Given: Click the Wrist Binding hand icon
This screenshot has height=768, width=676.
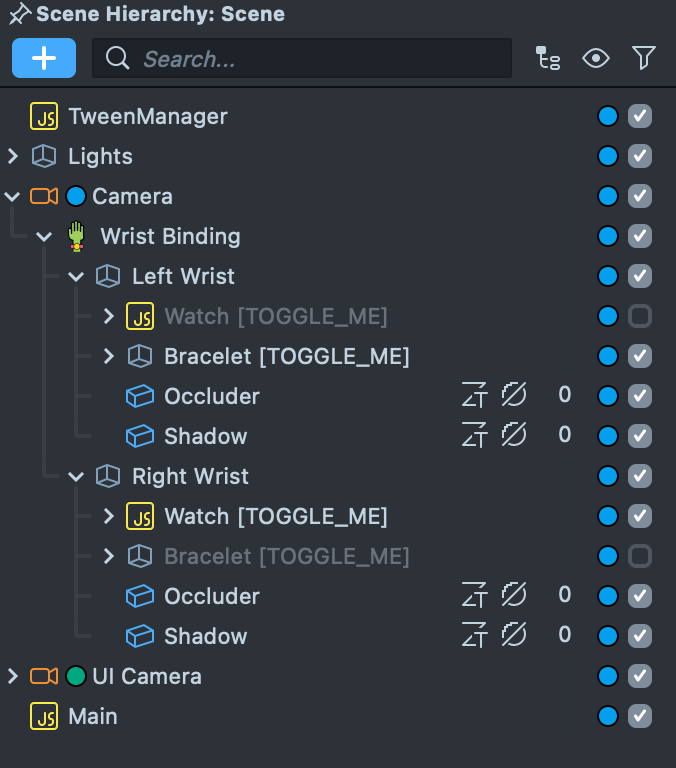Looking at the screenshot, I should pos(76,236).
